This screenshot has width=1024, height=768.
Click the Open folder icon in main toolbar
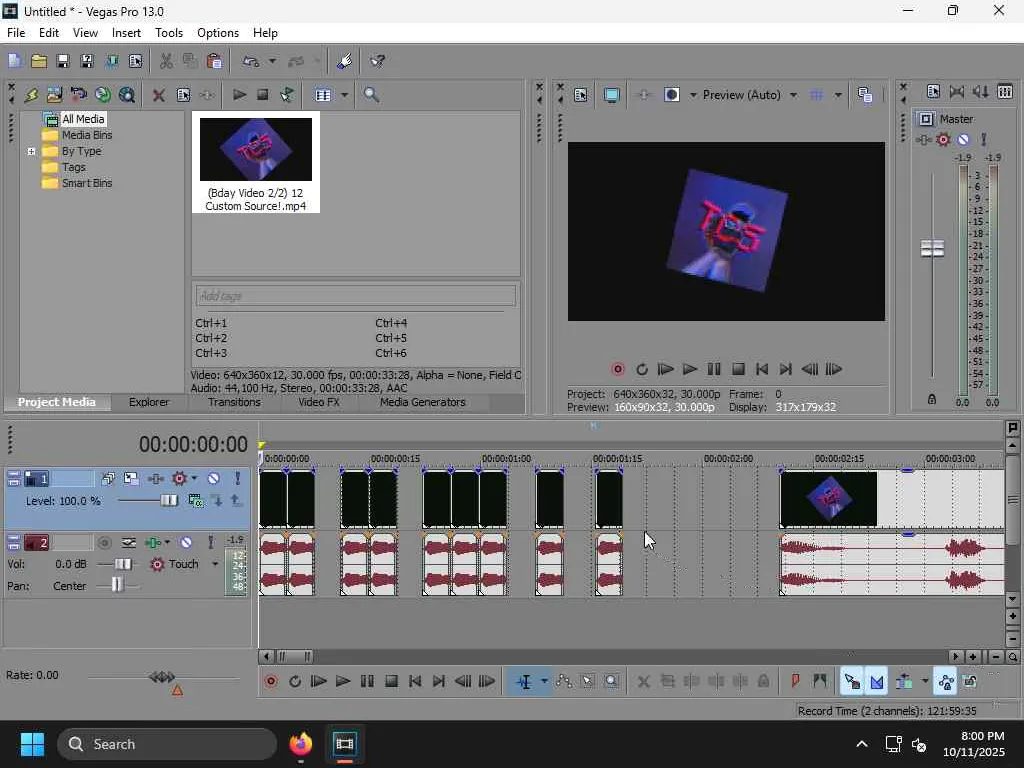(x=39, y=61)
